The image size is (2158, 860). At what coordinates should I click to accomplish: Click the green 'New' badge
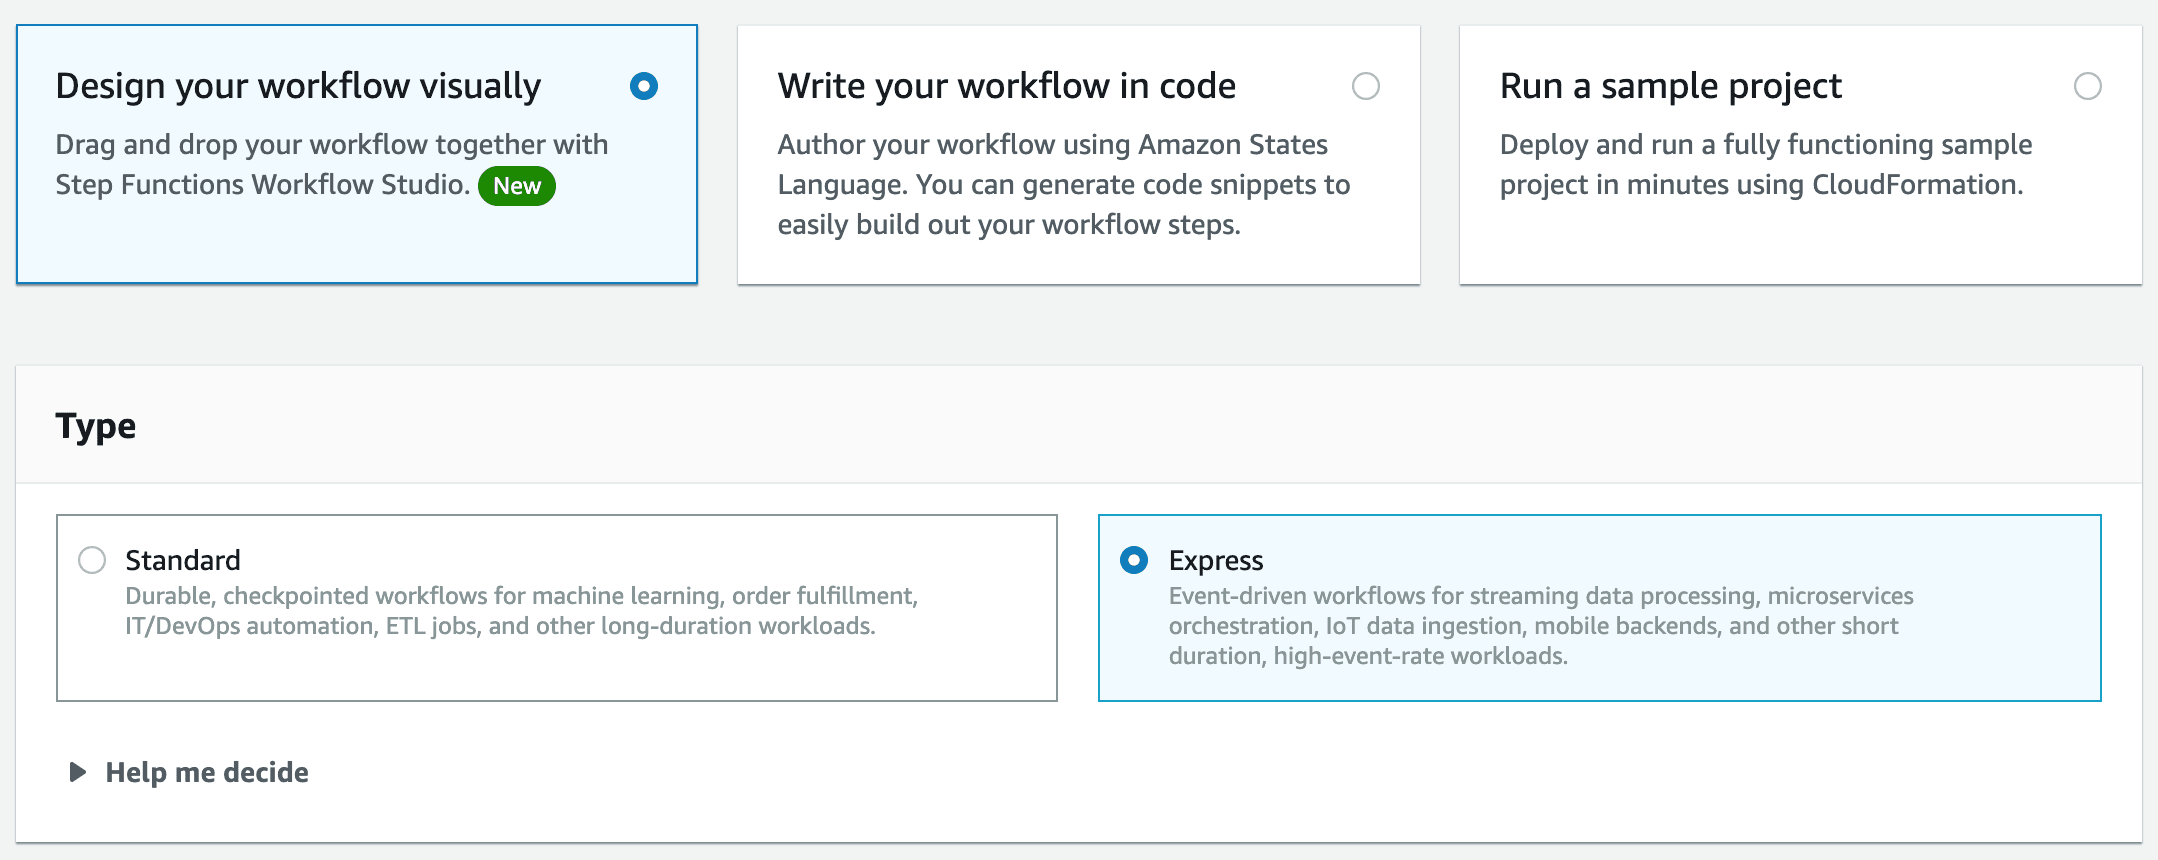(517, 186)
